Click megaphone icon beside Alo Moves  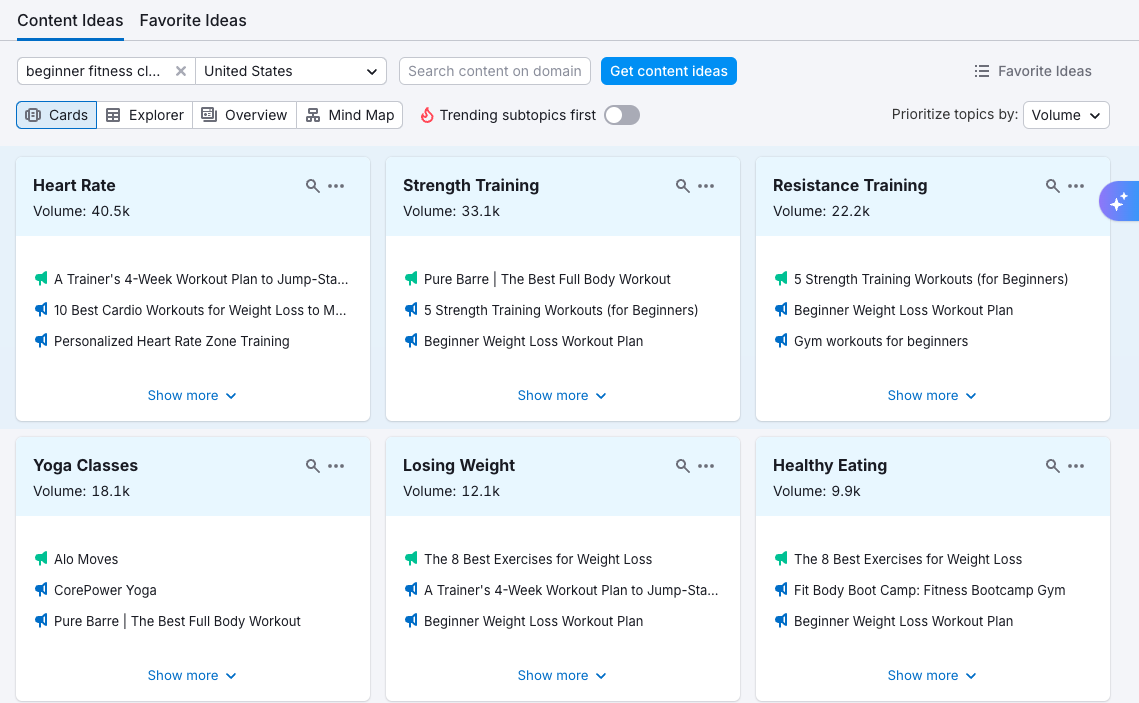coord(41,559)
